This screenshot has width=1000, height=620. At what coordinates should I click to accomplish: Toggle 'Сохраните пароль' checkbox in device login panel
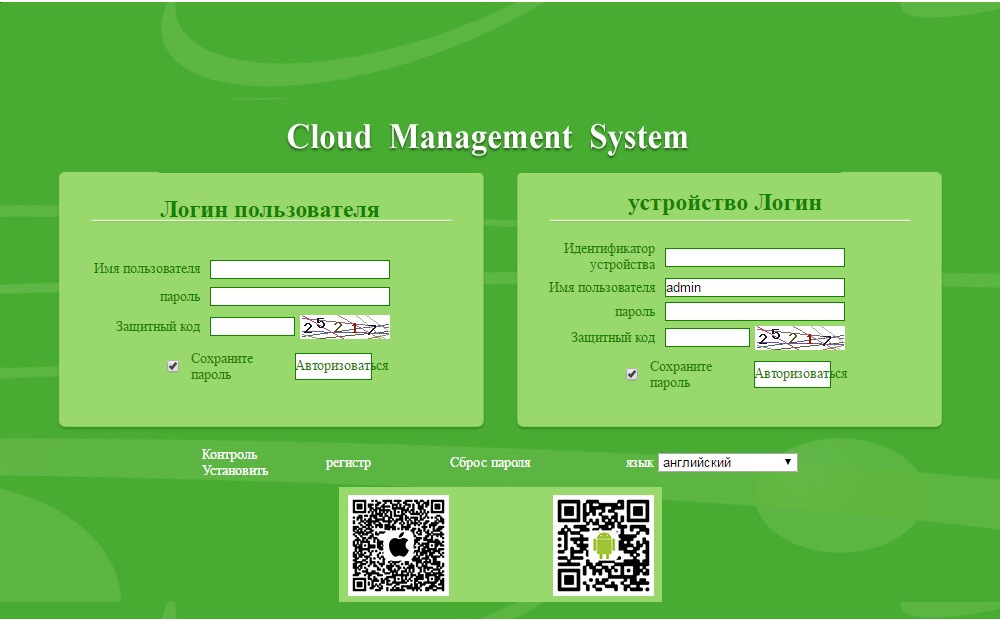pos(632,374)
